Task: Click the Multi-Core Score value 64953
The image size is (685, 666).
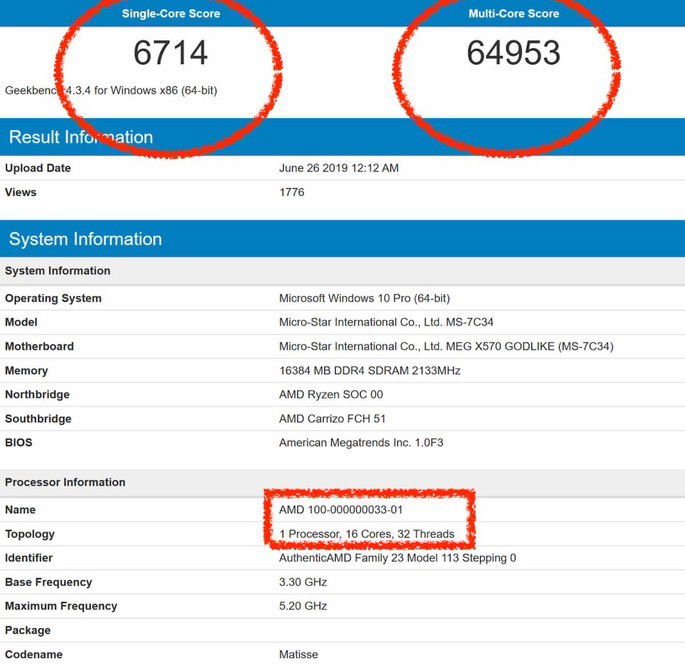Action: (513, 53)
